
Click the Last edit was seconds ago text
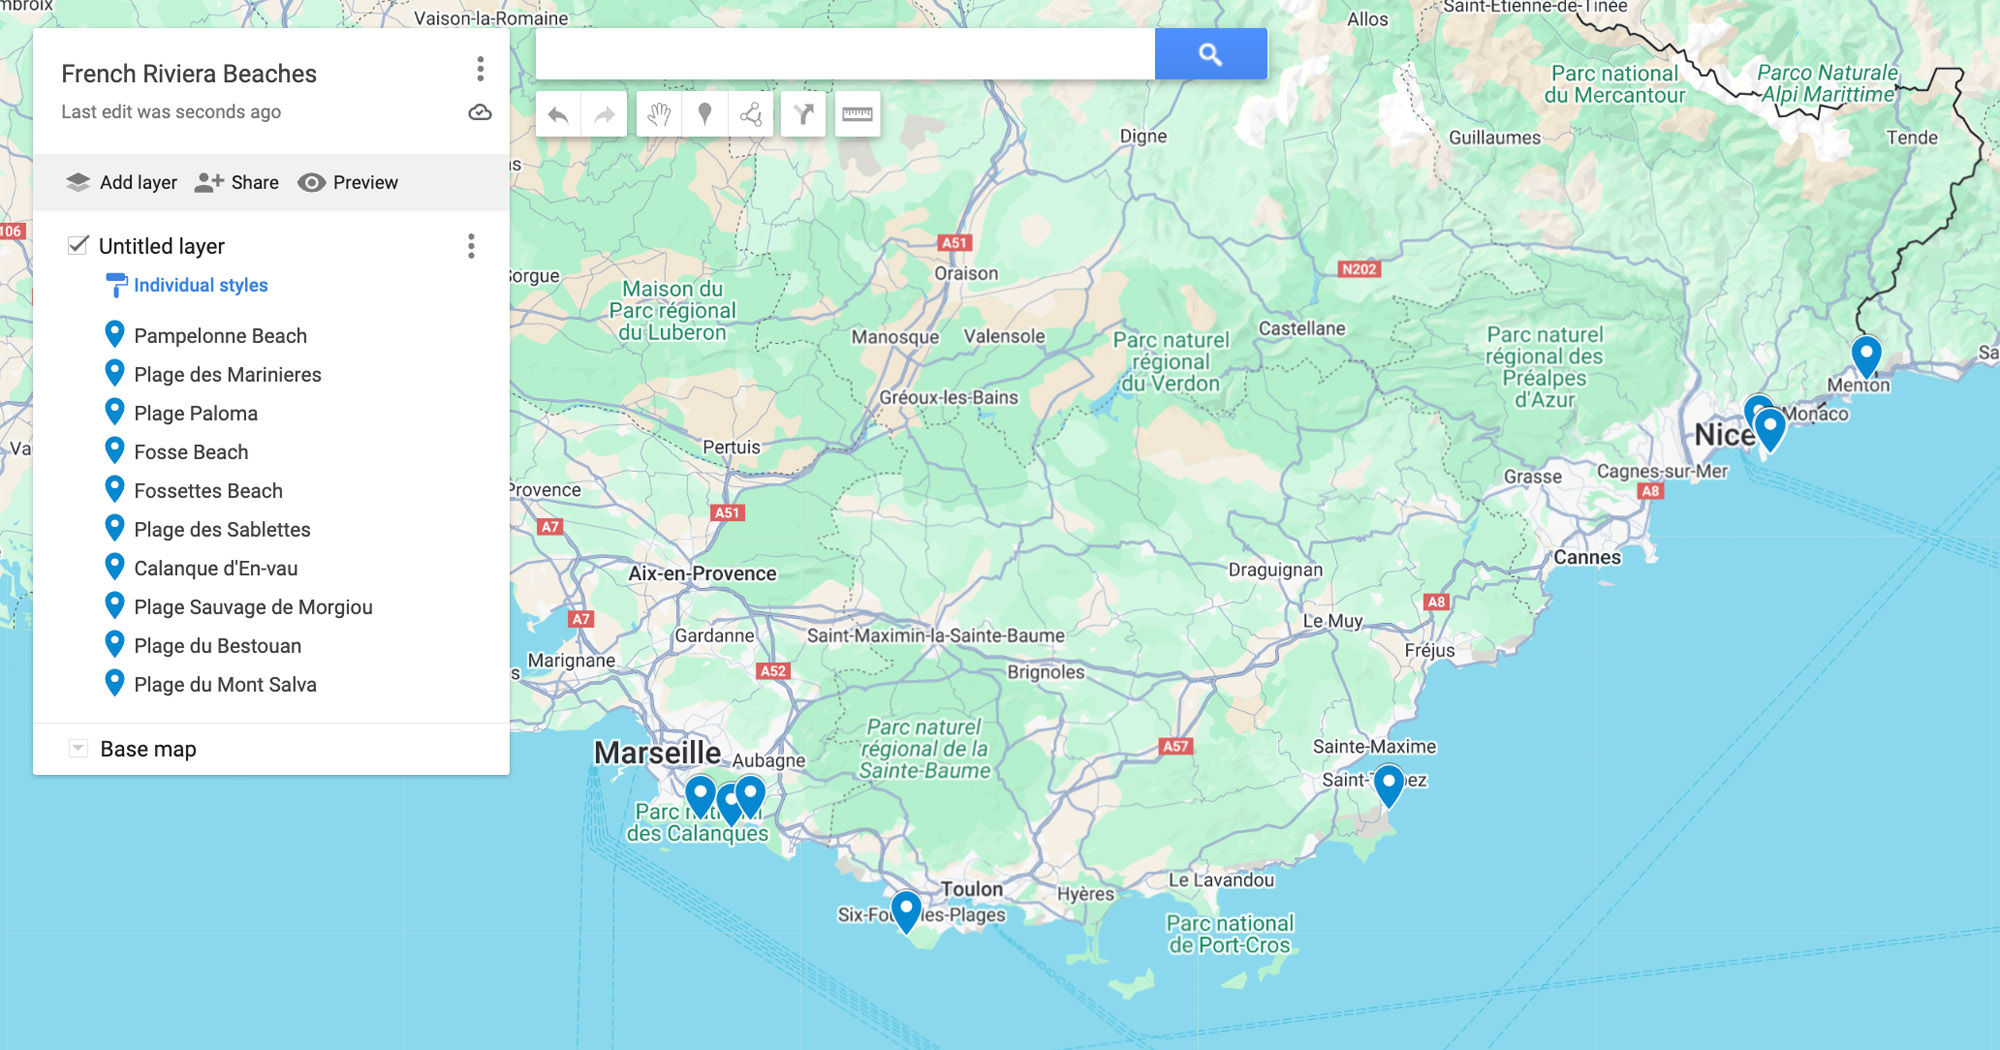pos(171,112)
